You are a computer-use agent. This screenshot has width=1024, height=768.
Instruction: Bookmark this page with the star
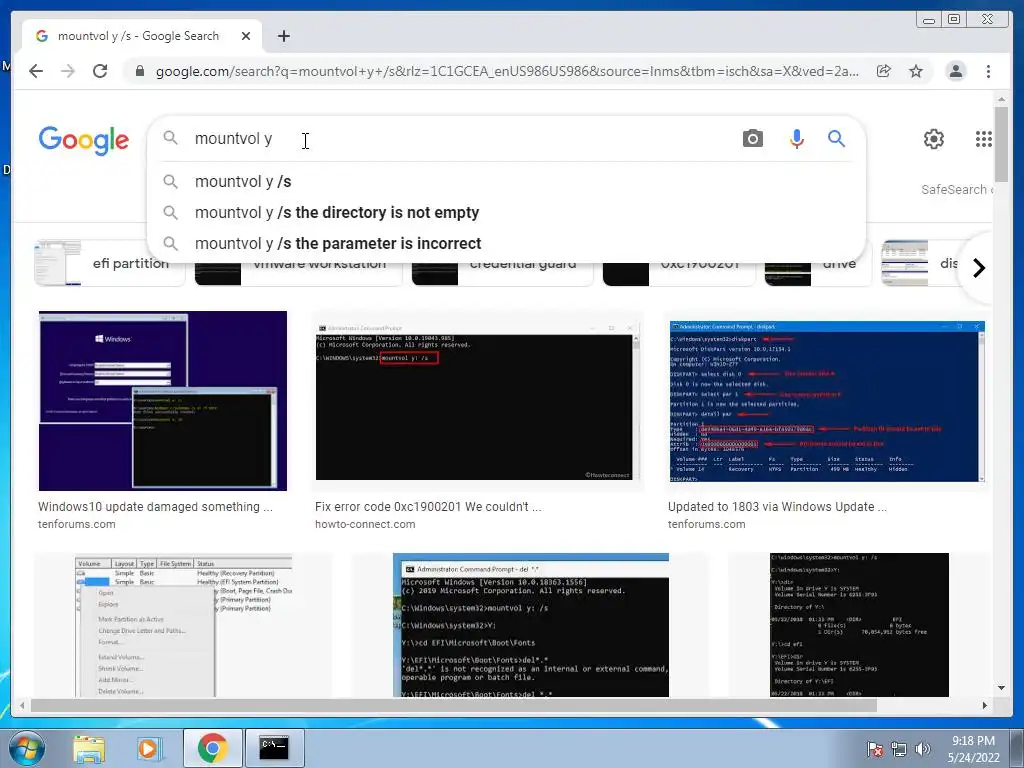pos(916,71)
